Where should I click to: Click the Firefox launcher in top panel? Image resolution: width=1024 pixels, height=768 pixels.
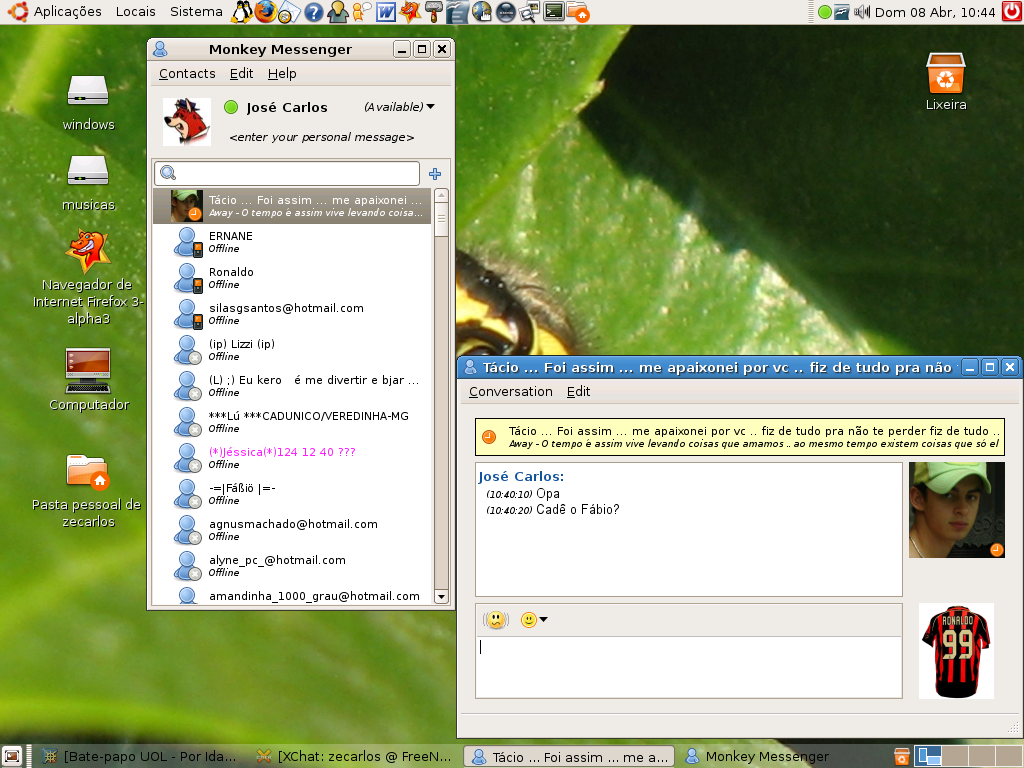coord(265,12)
